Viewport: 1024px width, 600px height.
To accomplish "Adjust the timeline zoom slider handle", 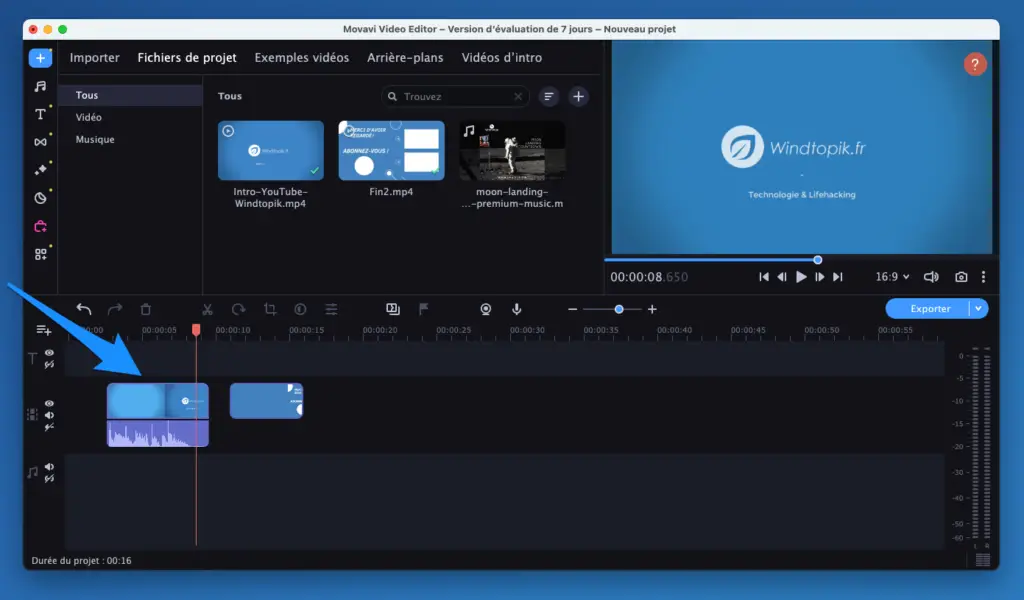I will 619,309.
